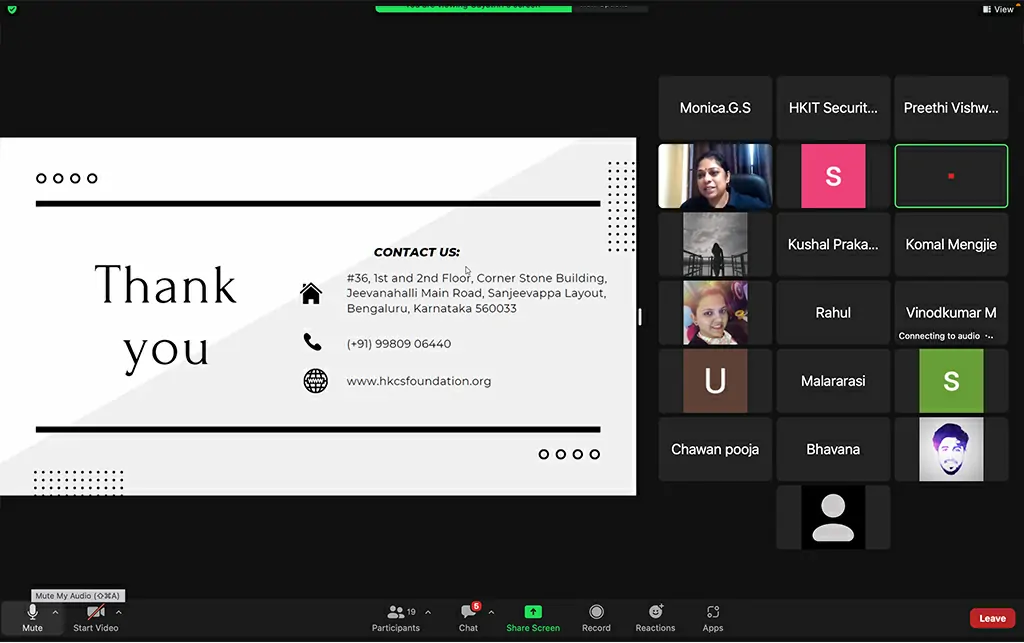
Task: Select the silhouette photo participant tile
Action: (x=715, y=244)
